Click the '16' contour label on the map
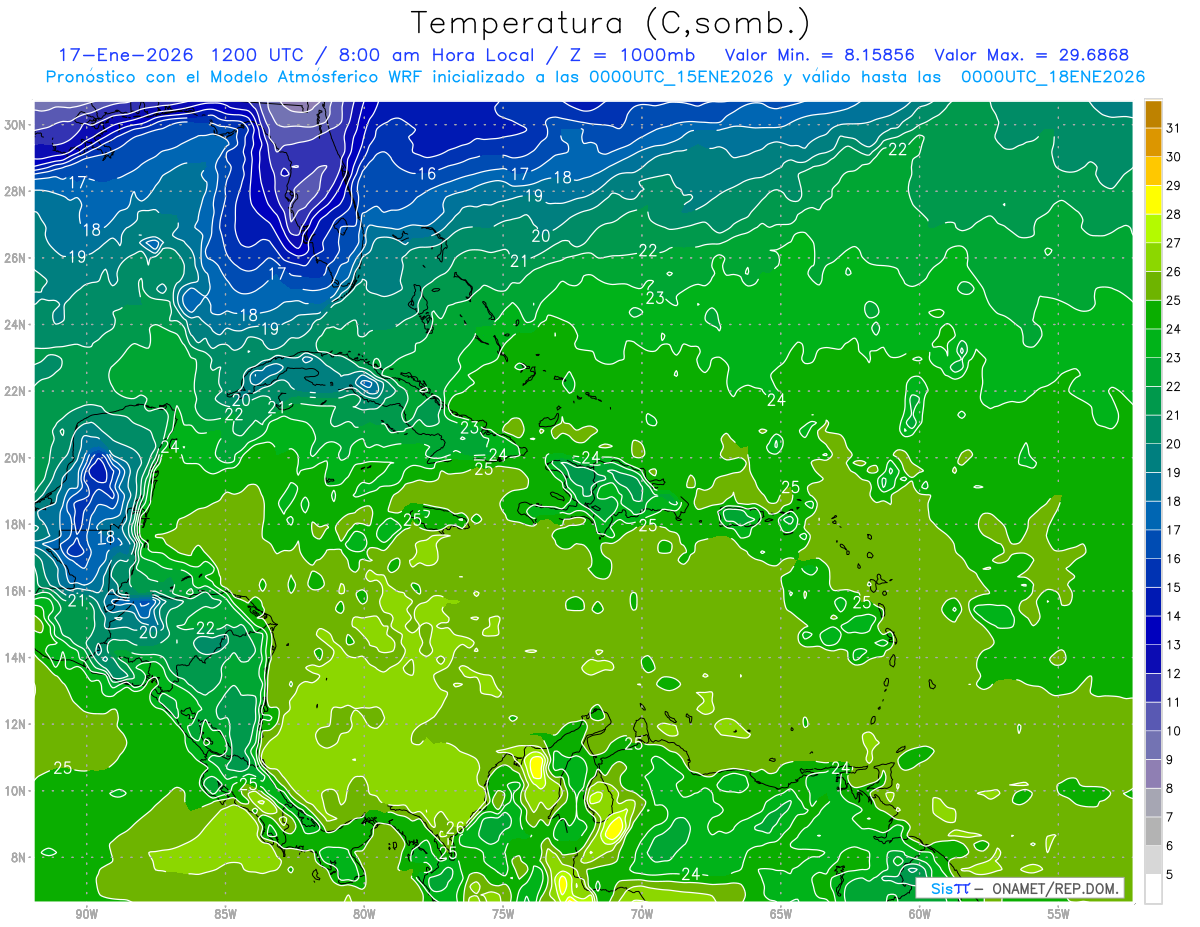Viewport: 1200px width, 927px height. 427,173
